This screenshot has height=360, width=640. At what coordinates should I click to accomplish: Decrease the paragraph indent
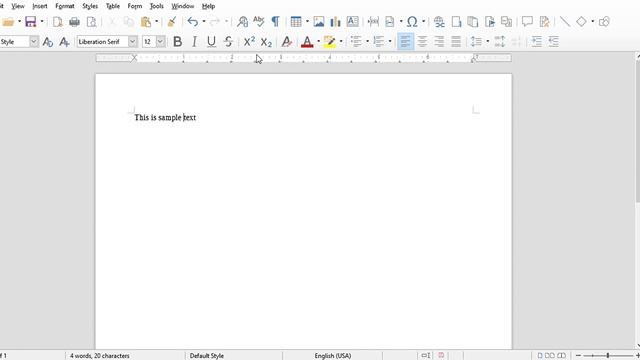(553, 42)
